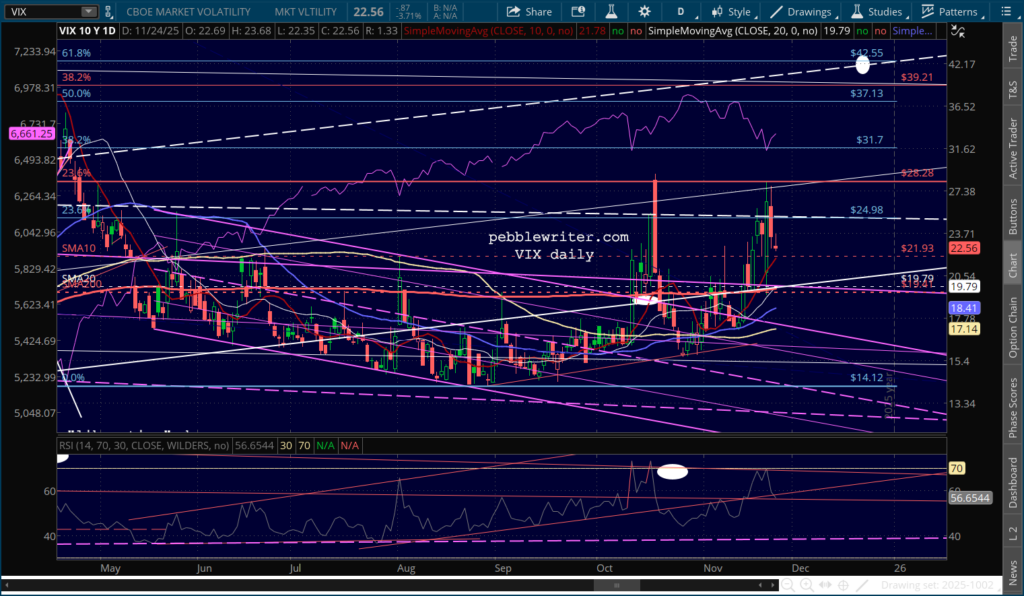Click the 50.0% retracement label

pyautogui.click(x=76, y=93)
